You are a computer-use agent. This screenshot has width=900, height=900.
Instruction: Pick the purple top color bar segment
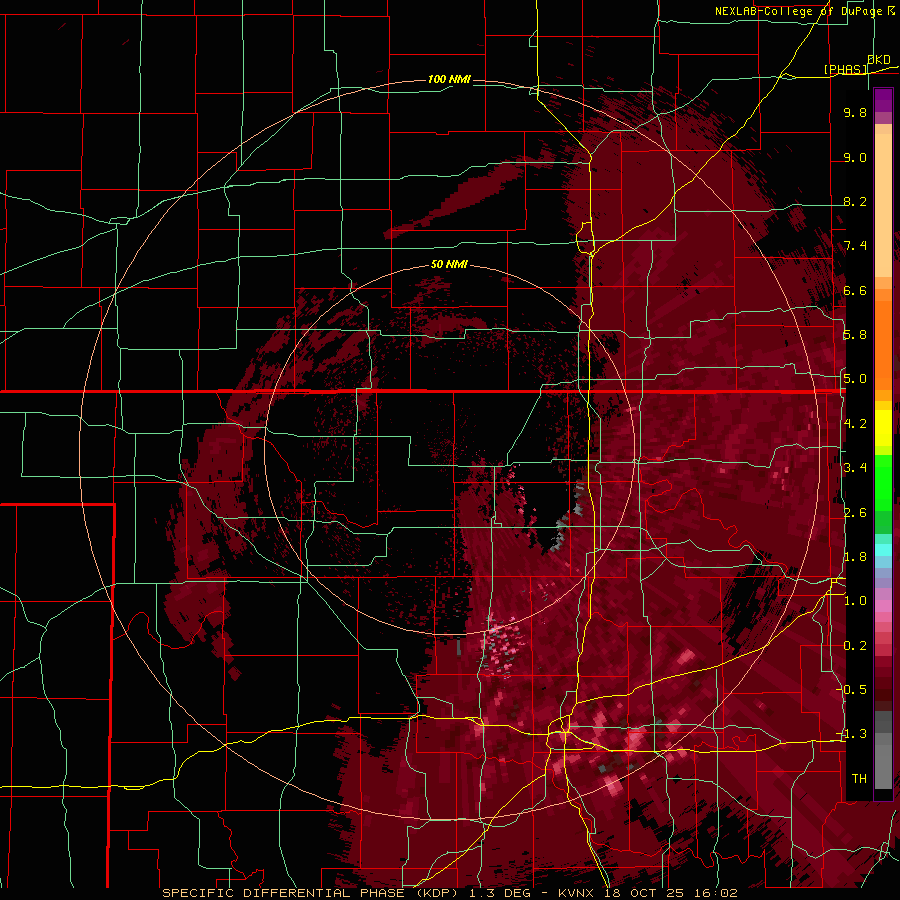point(883,100)
